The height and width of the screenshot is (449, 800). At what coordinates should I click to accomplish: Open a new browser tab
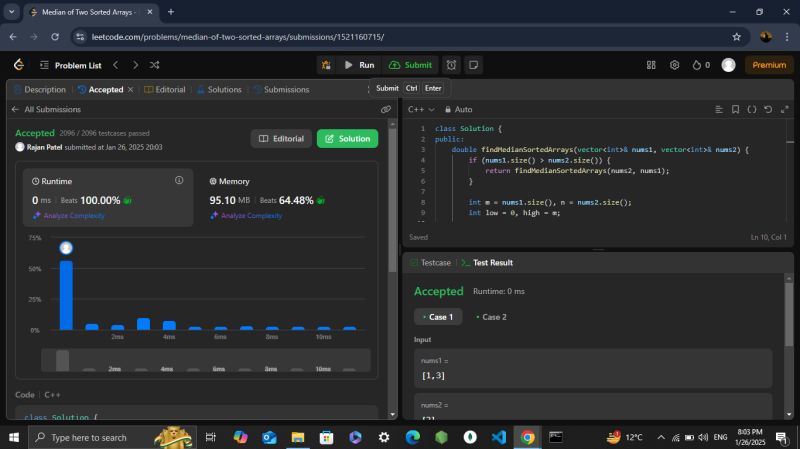point(171,12)
